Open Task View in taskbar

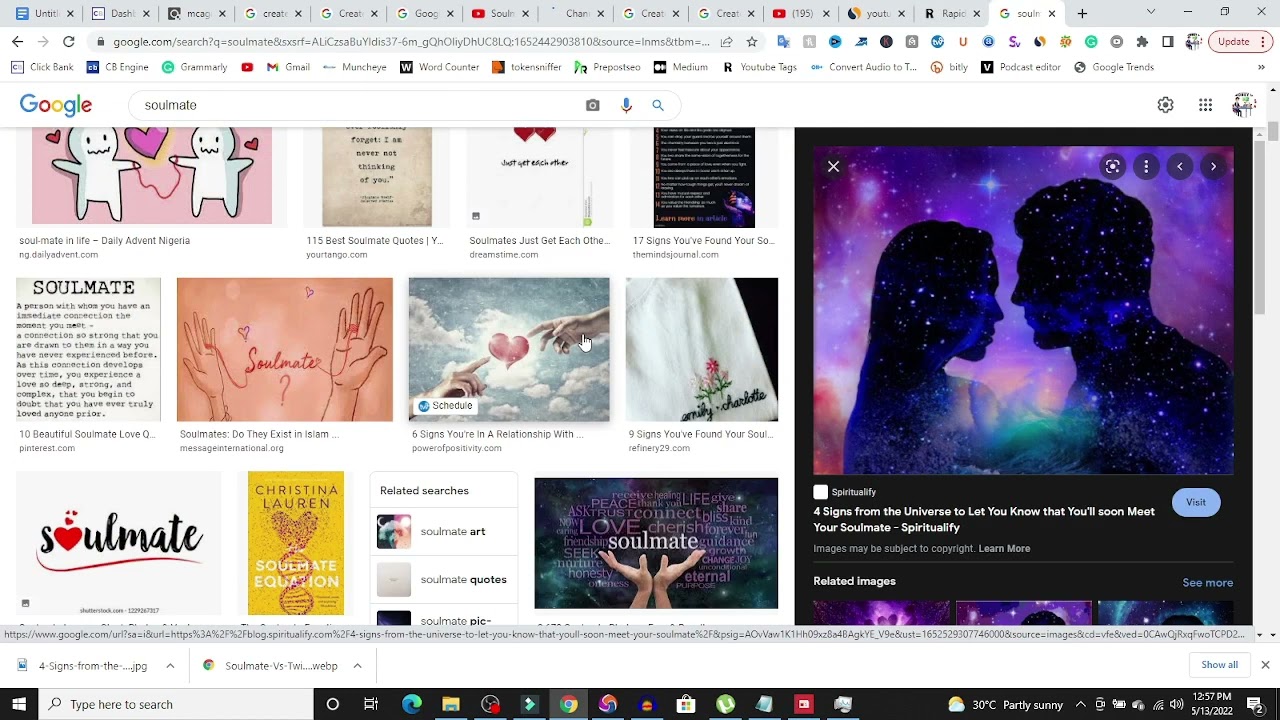click(x=371, y=704)
